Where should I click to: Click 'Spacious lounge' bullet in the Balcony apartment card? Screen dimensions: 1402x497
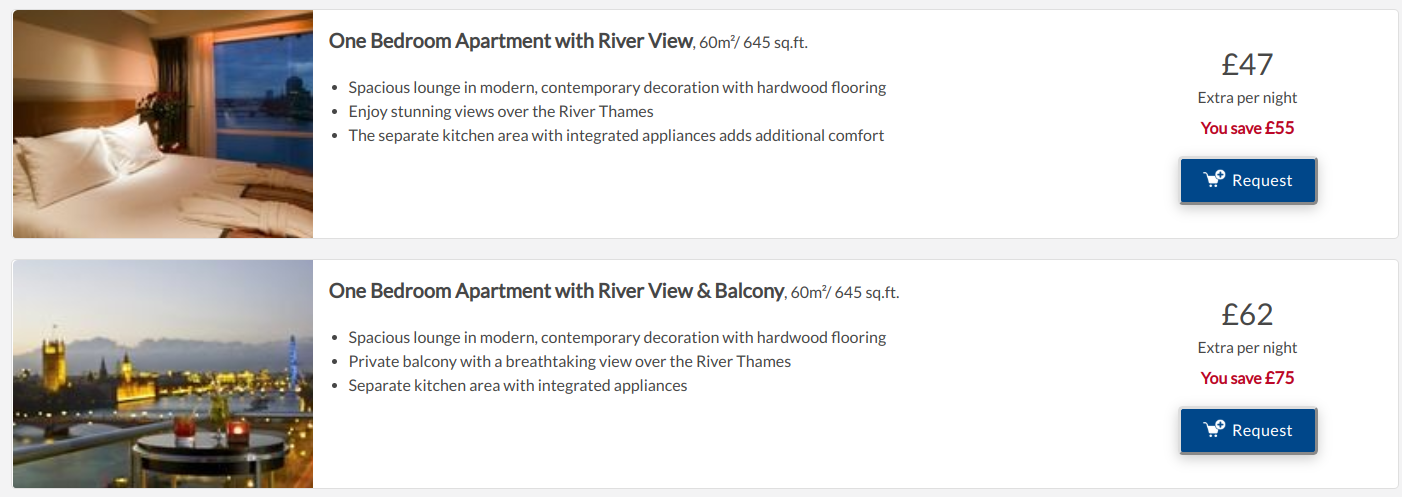point(617,337)
